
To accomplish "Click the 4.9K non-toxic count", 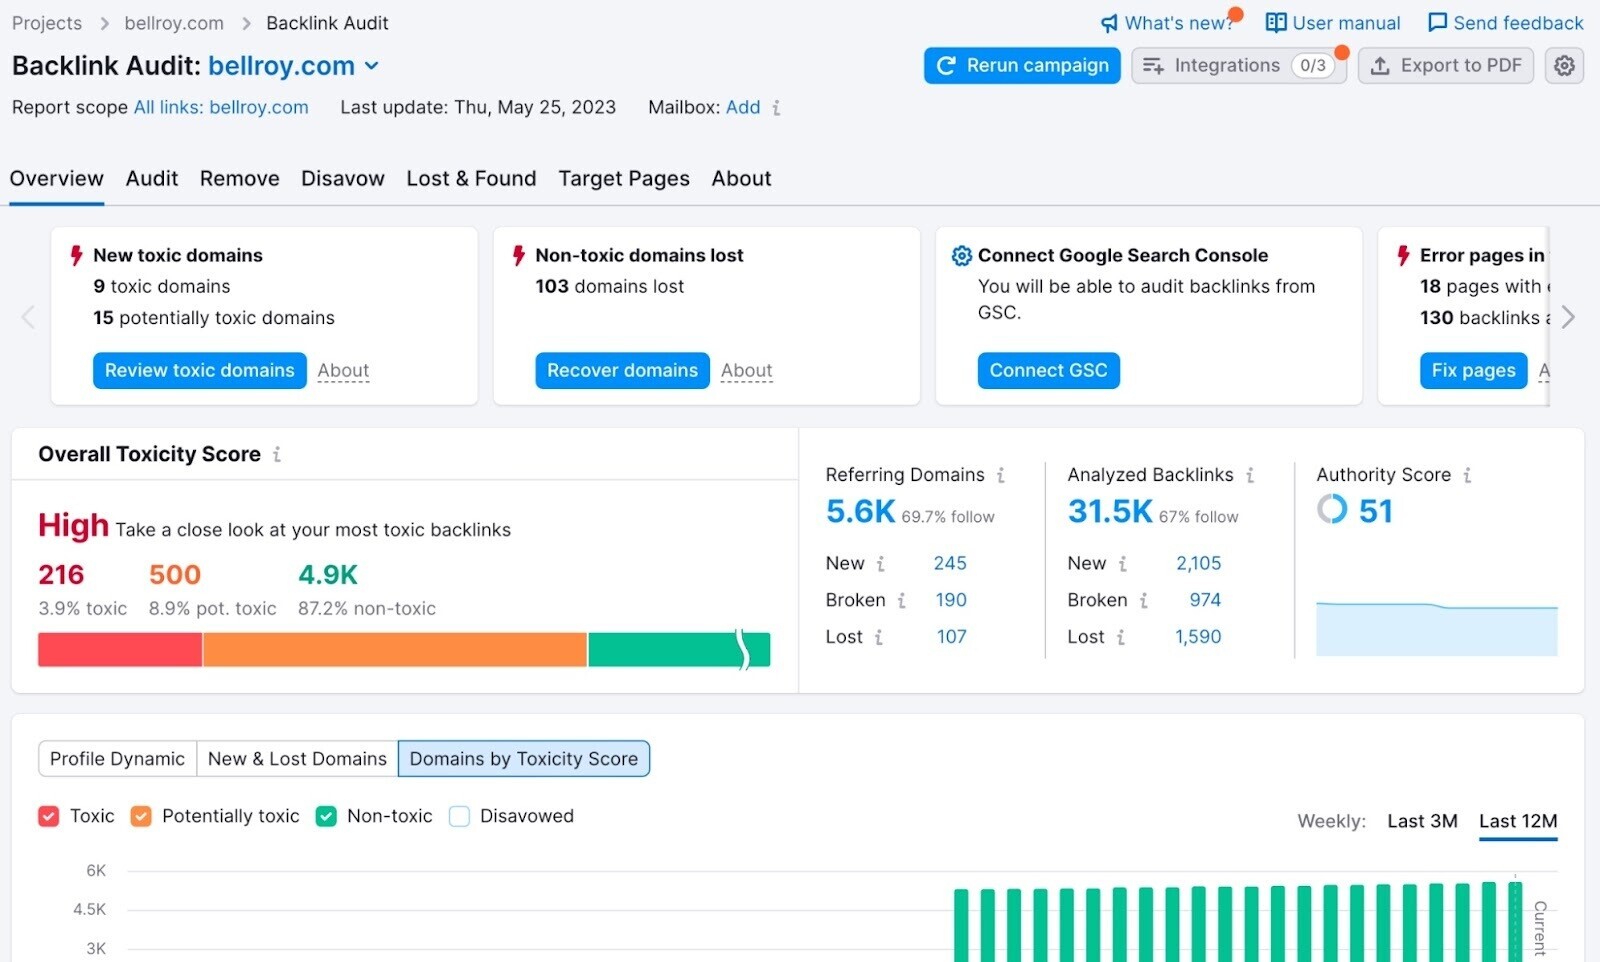I will (x=328, y=575).
